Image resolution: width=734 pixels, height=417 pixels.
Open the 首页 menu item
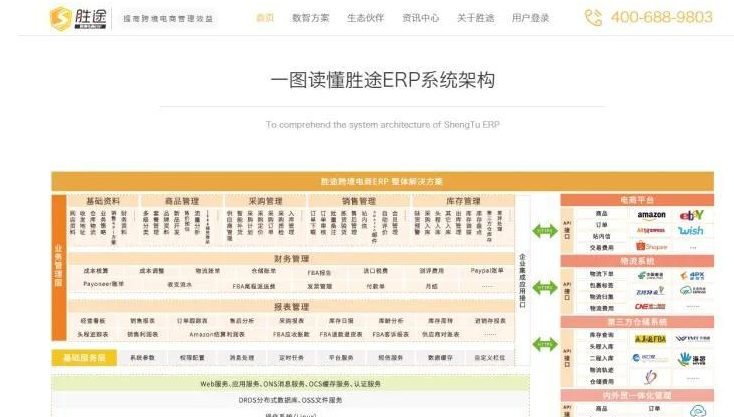pos(265,18)
